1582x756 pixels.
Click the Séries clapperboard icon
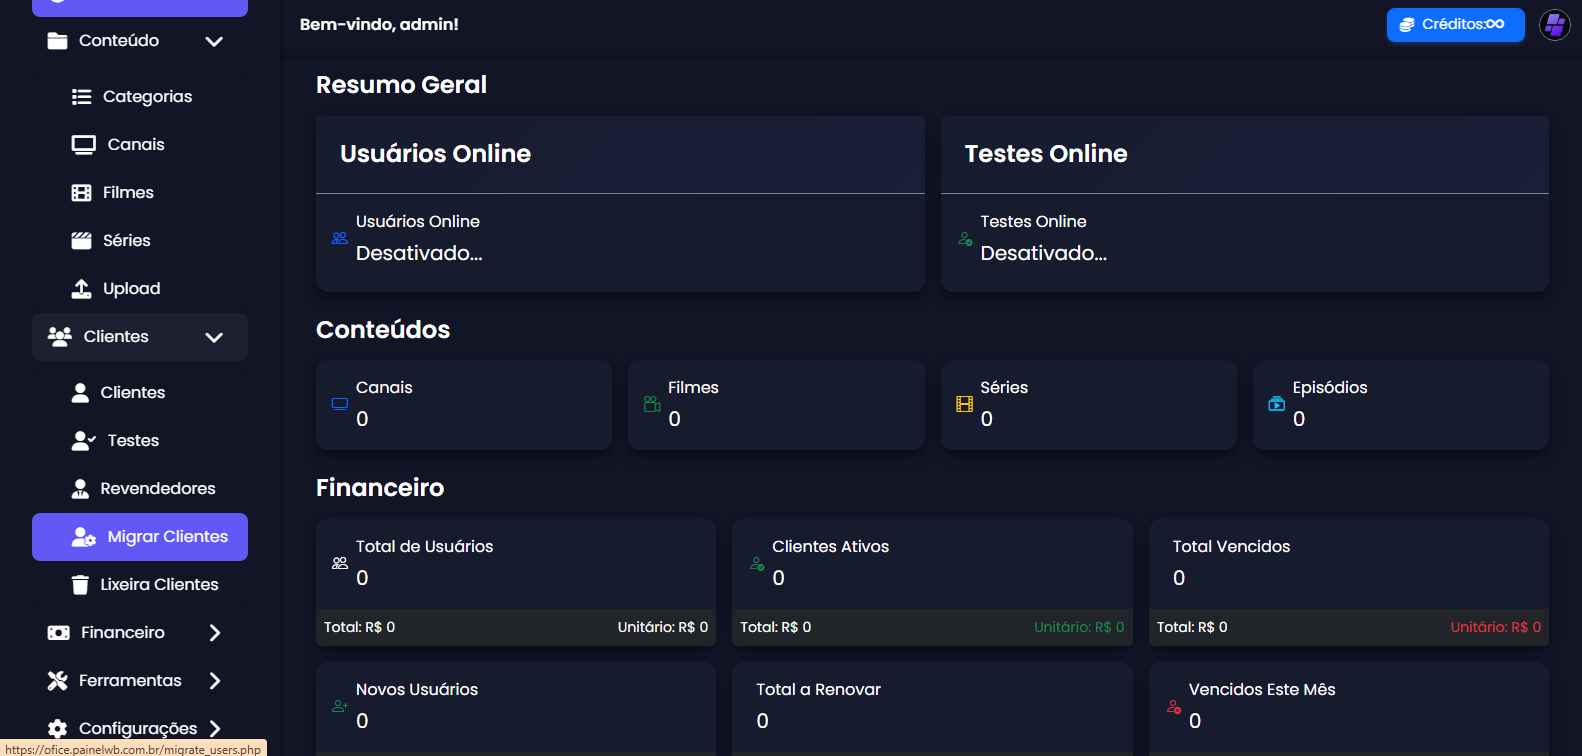pyautogui.click(x=81, y=241)
